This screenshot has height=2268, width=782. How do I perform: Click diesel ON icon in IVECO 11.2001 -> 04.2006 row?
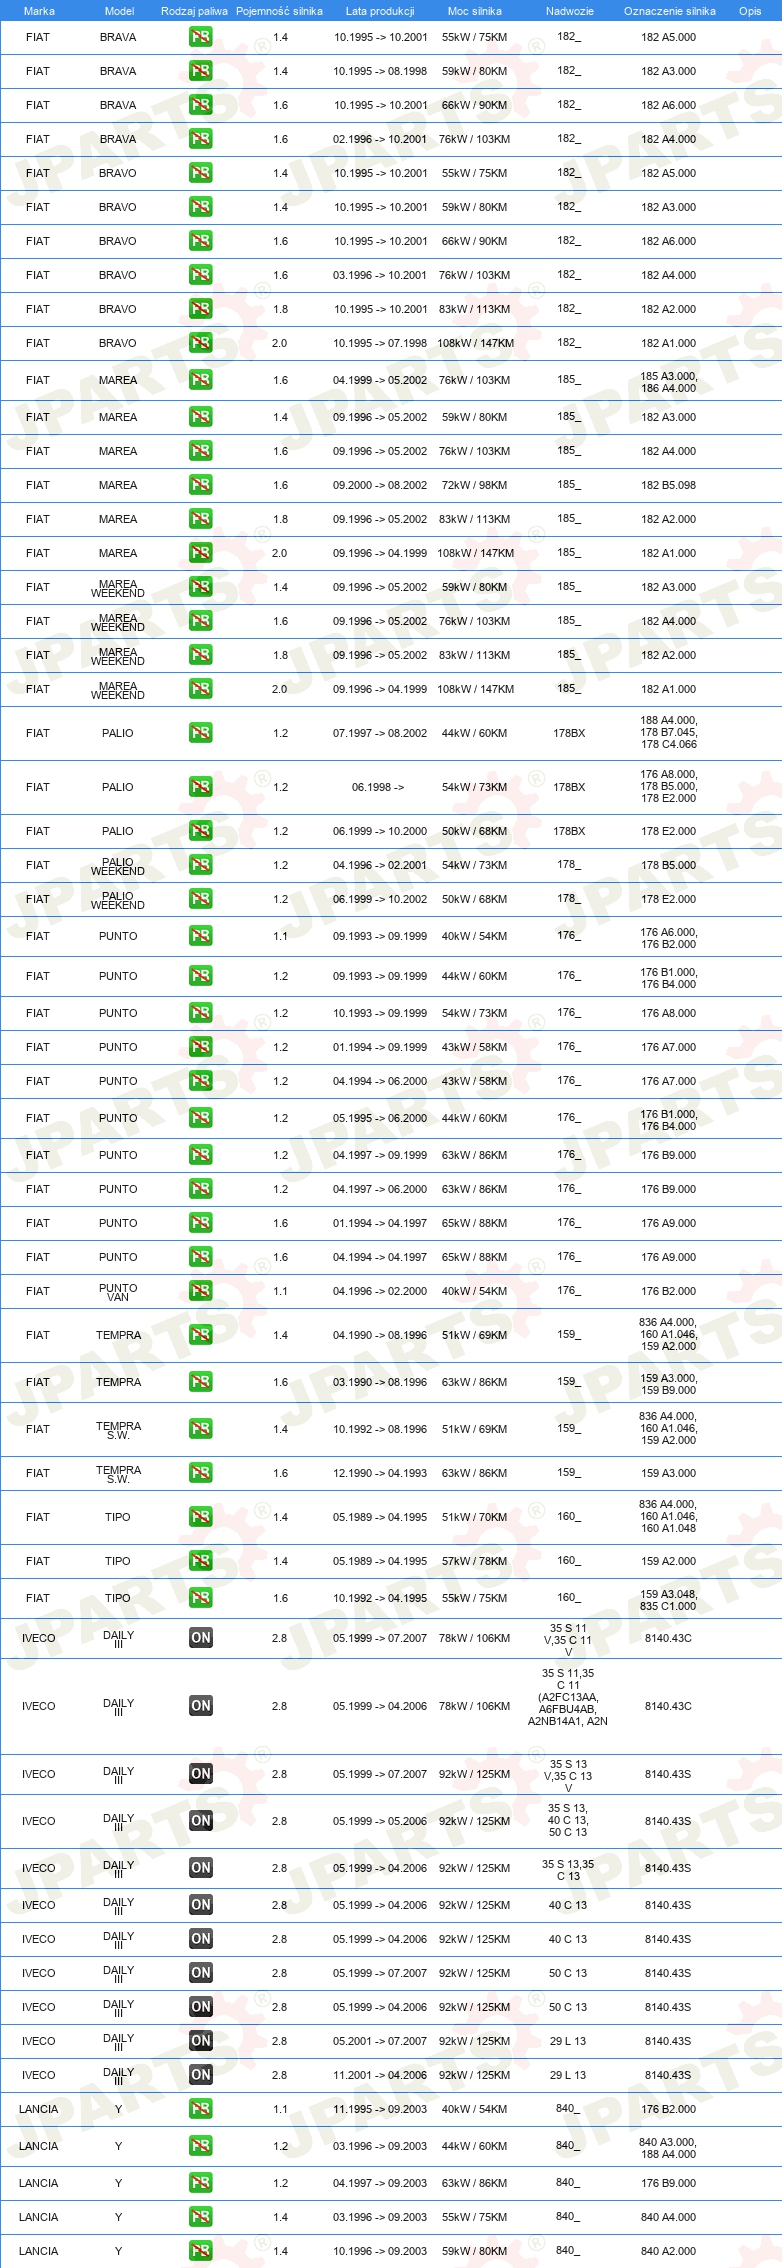point(200,2075)
